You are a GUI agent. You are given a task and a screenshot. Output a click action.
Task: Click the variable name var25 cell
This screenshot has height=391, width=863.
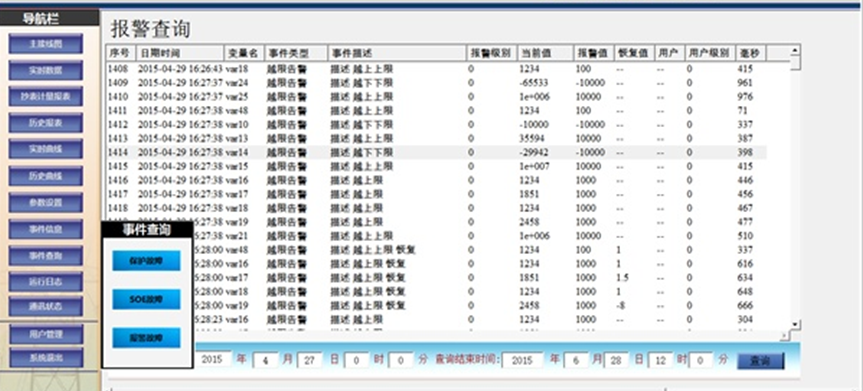coord(237,97)
